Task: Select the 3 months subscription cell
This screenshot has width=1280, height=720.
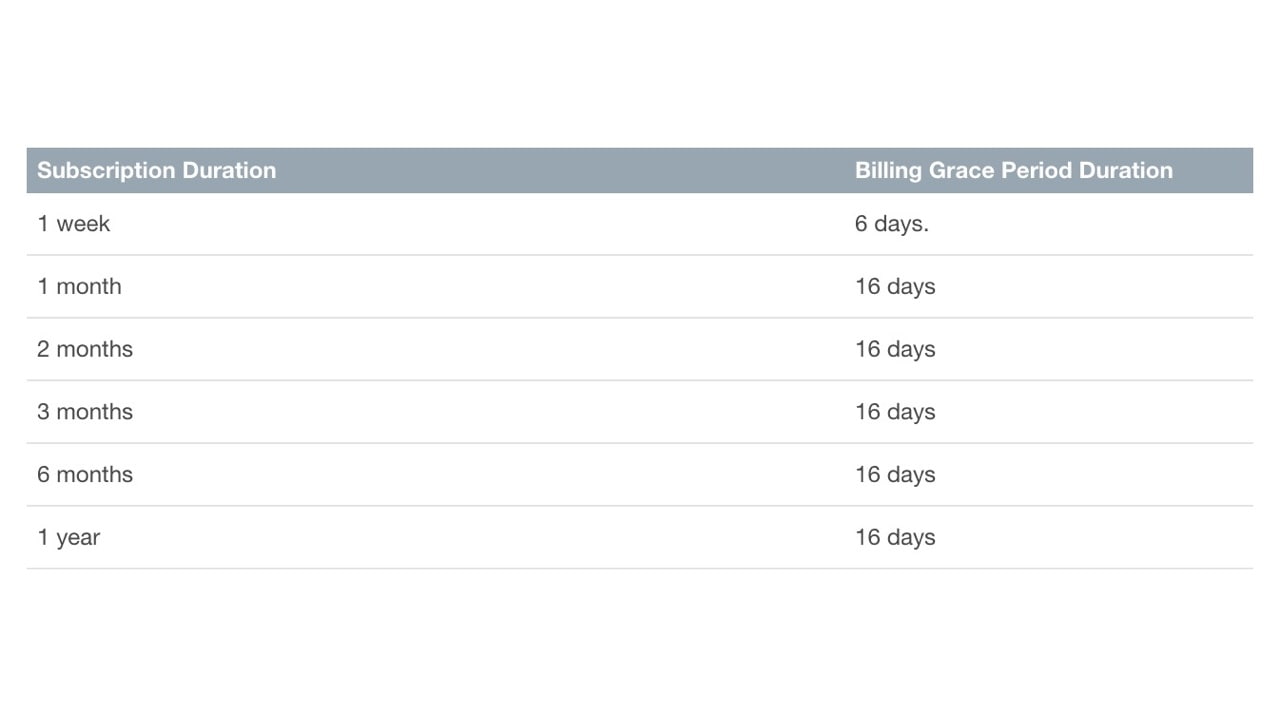Action: pos(85,412)
